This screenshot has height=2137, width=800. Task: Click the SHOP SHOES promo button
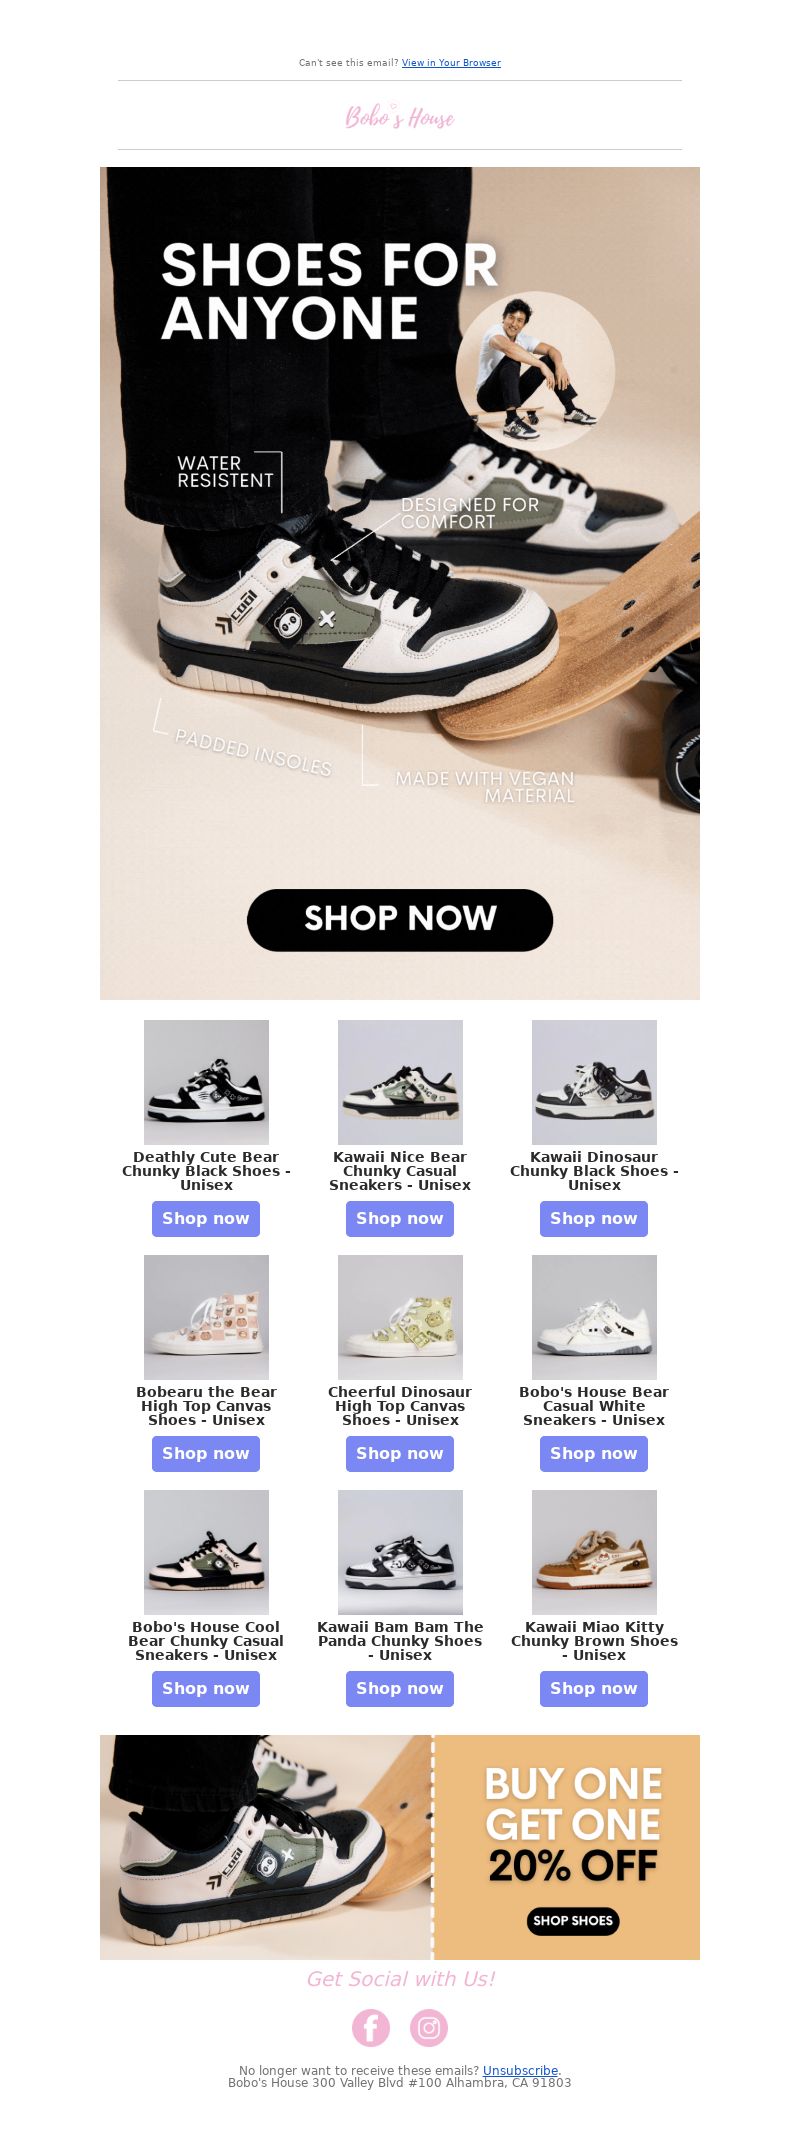pyautogui.click(x=573, y=1920)
